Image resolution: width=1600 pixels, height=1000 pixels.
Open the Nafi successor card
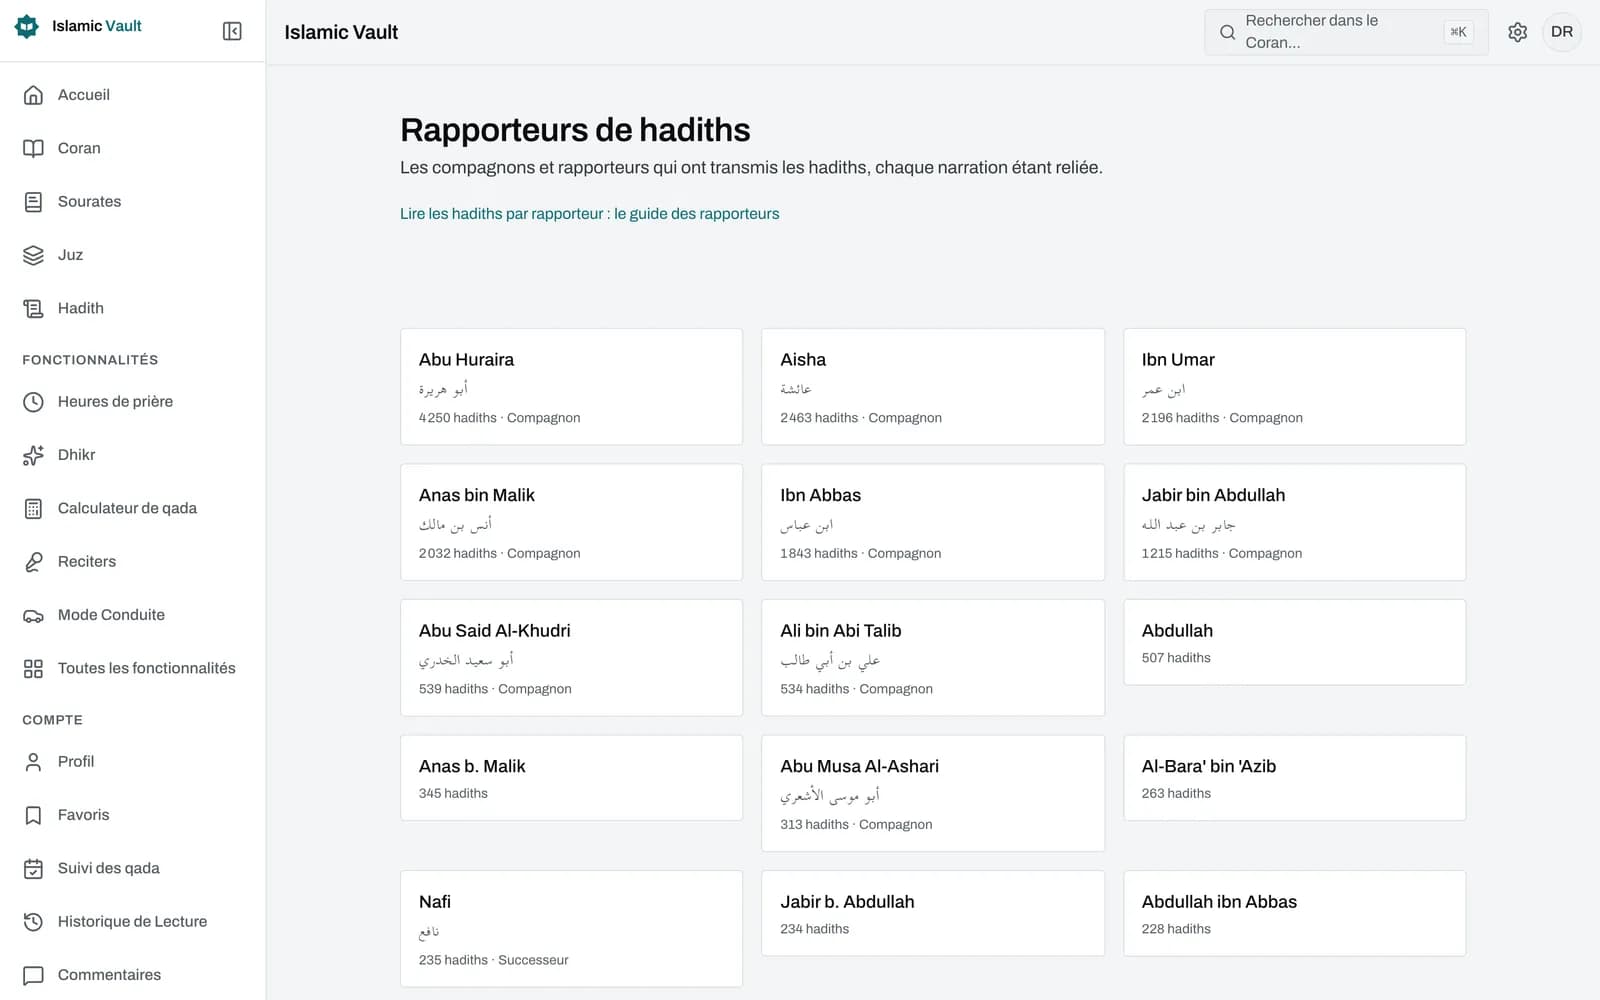click(571, 929)
